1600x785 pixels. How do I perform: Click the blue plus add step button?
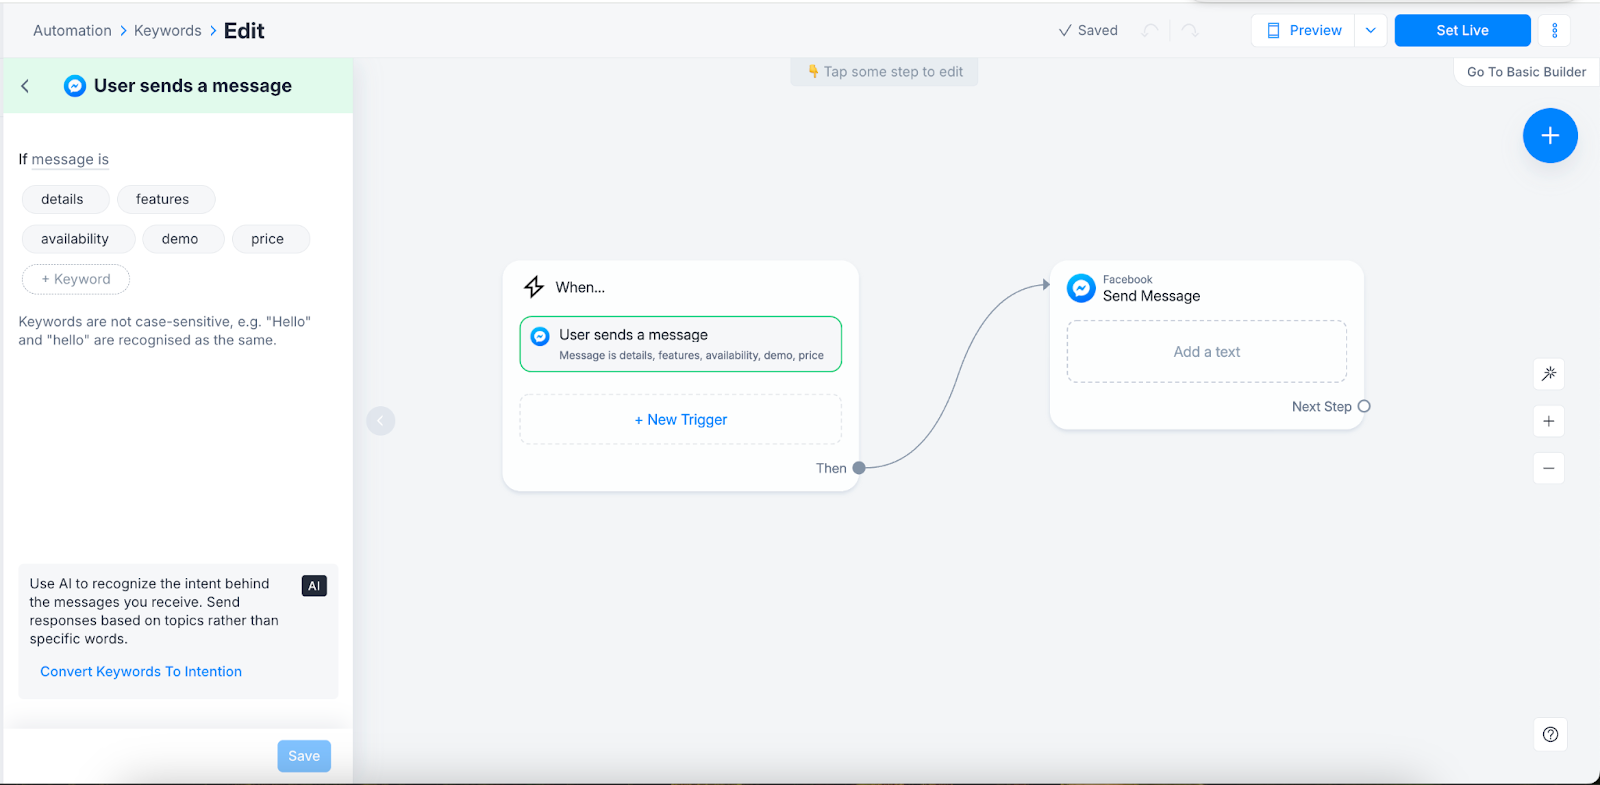1549,136
